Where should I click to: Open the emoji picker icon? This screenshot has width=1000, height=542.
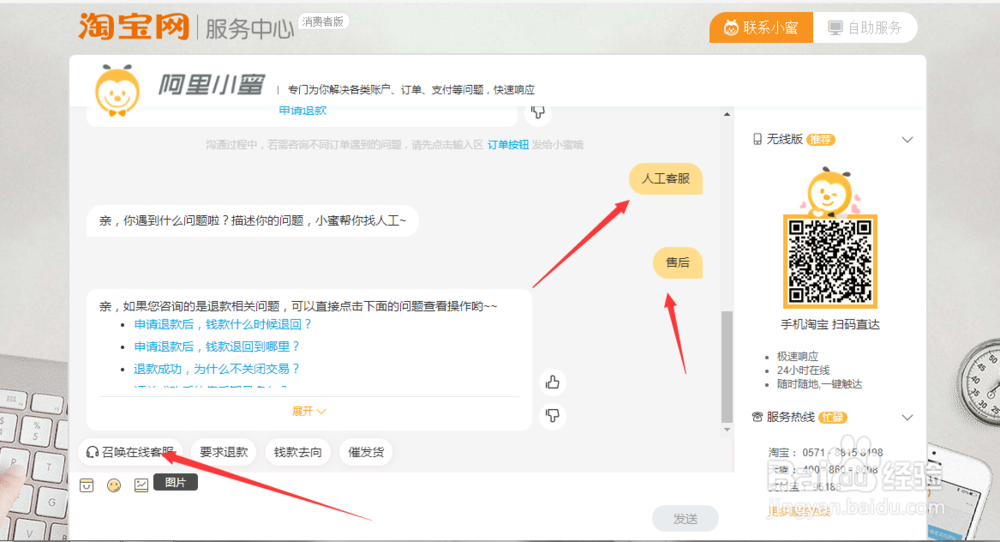[x=114, y=485]
